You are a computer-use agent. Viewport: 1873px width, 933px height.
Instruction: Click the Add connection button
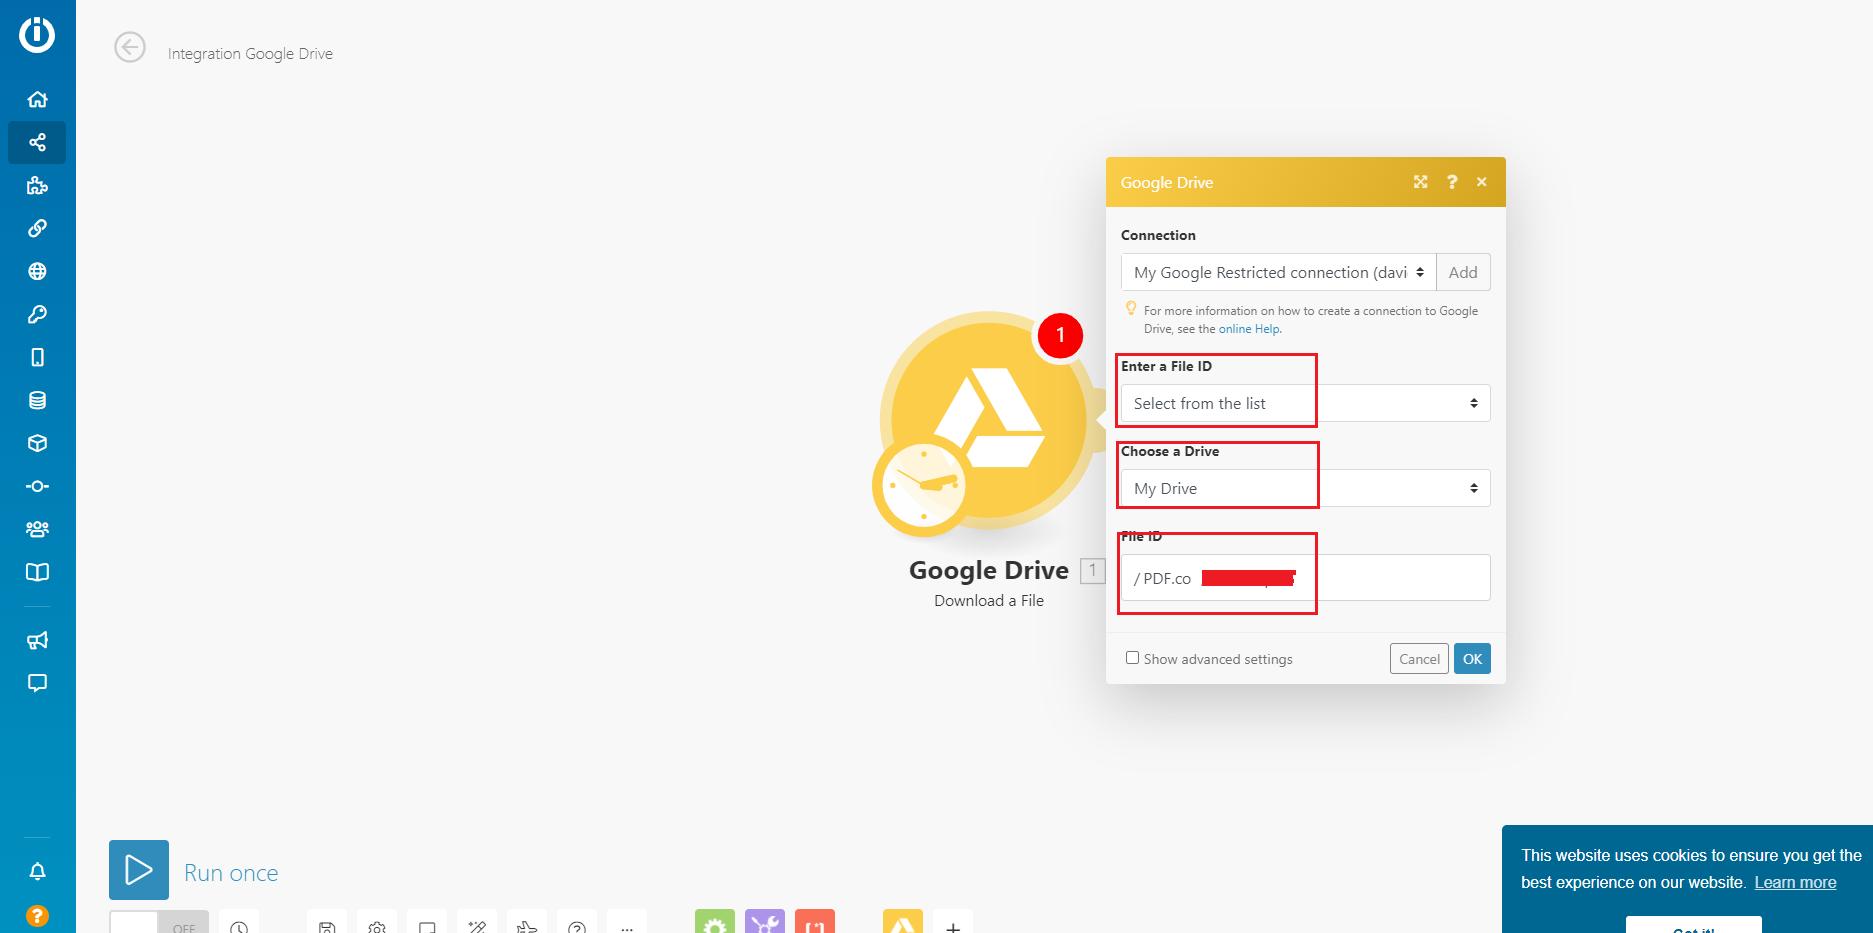(x=1463, y=272)
